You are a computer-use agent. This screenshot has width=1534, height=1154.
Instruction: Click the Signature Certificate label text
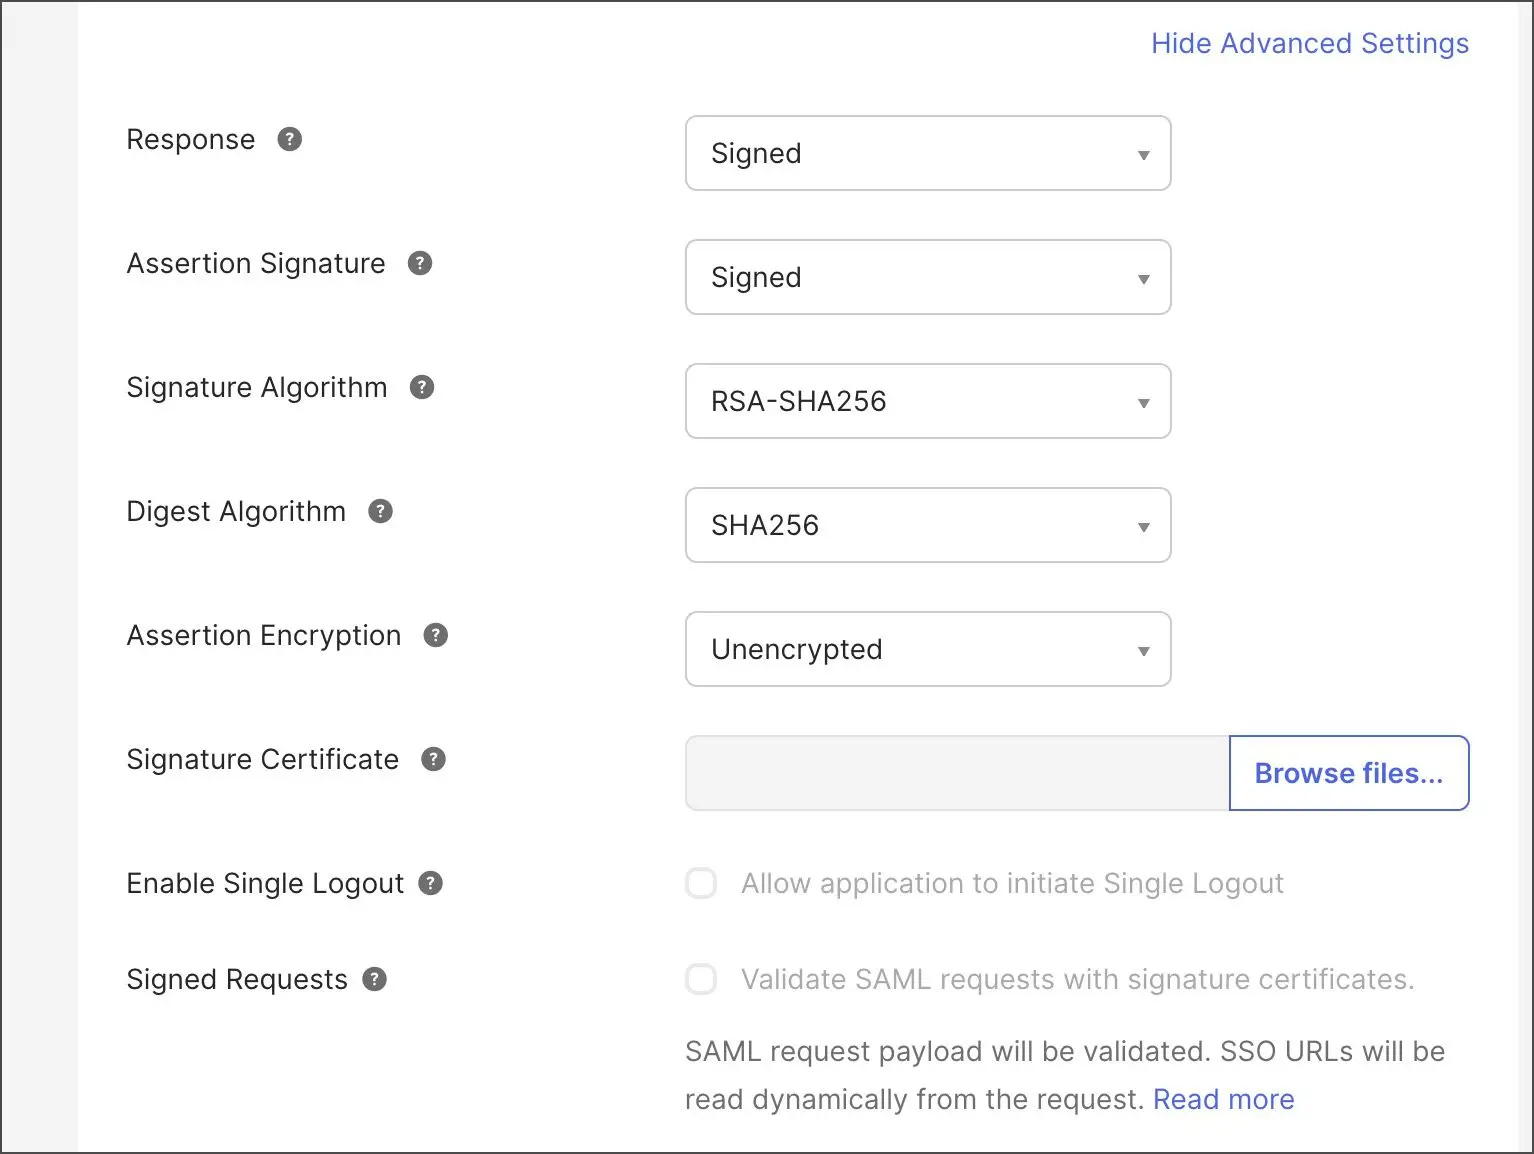click(263, 759)
